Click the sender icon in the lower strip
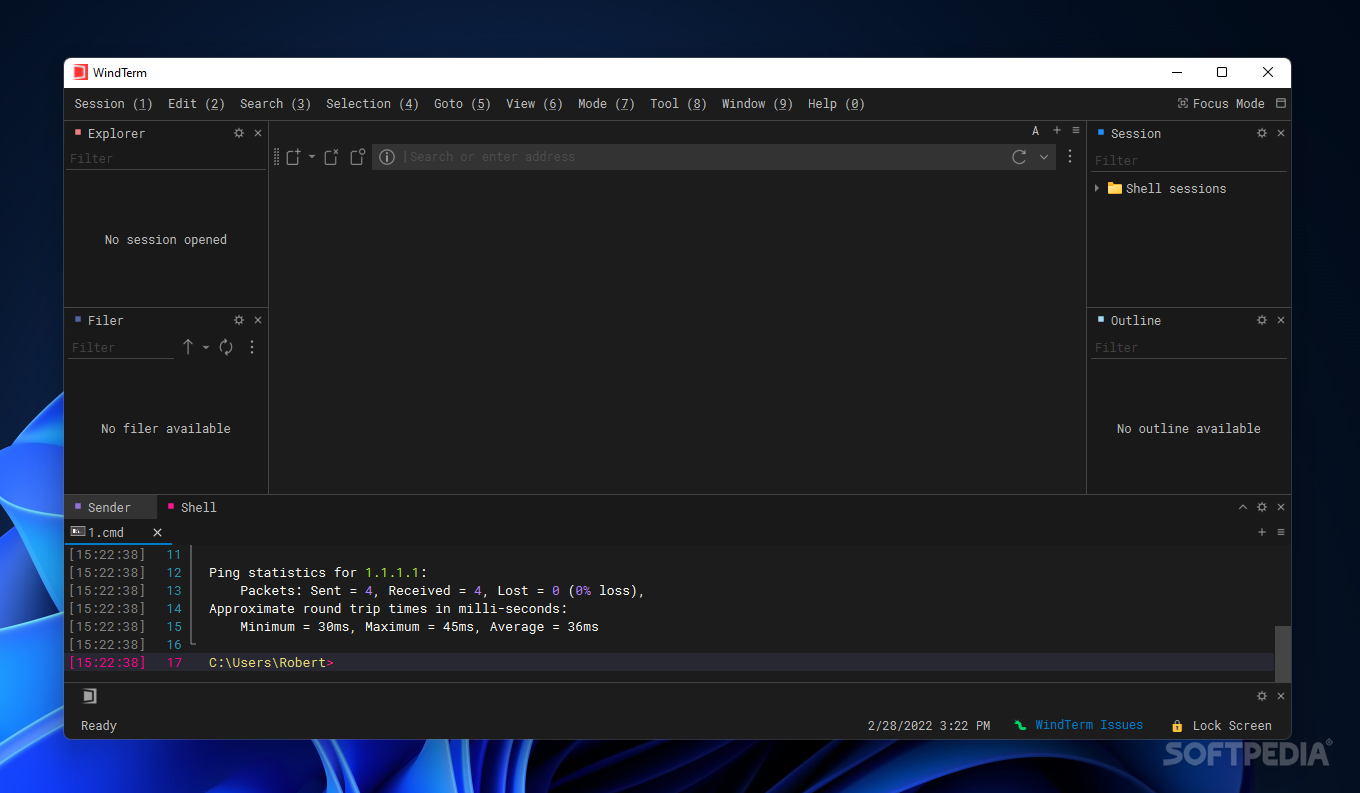1360x793 pixels. pyautogui.click(x=90, y=696)
